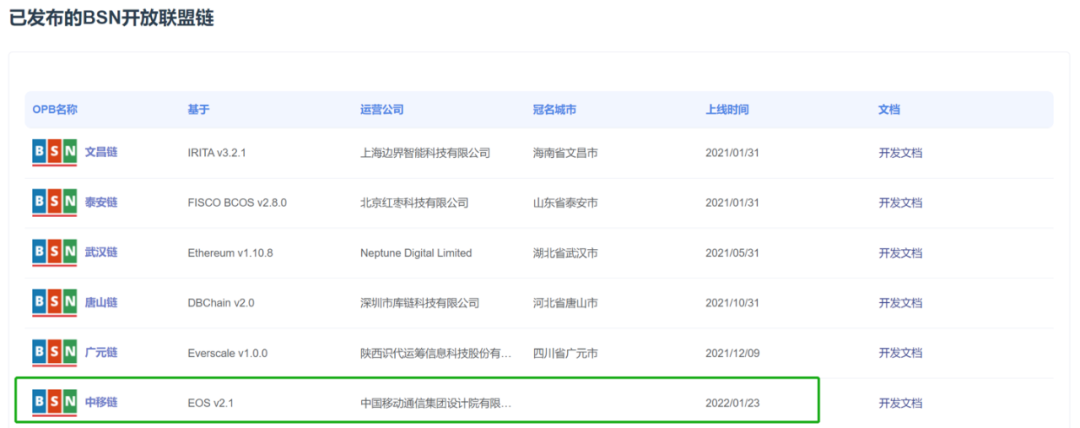Click BSN logo beside 中移链
Image resolution: width=1080 pixels, height=428 pixels.
tap(54, 402)
